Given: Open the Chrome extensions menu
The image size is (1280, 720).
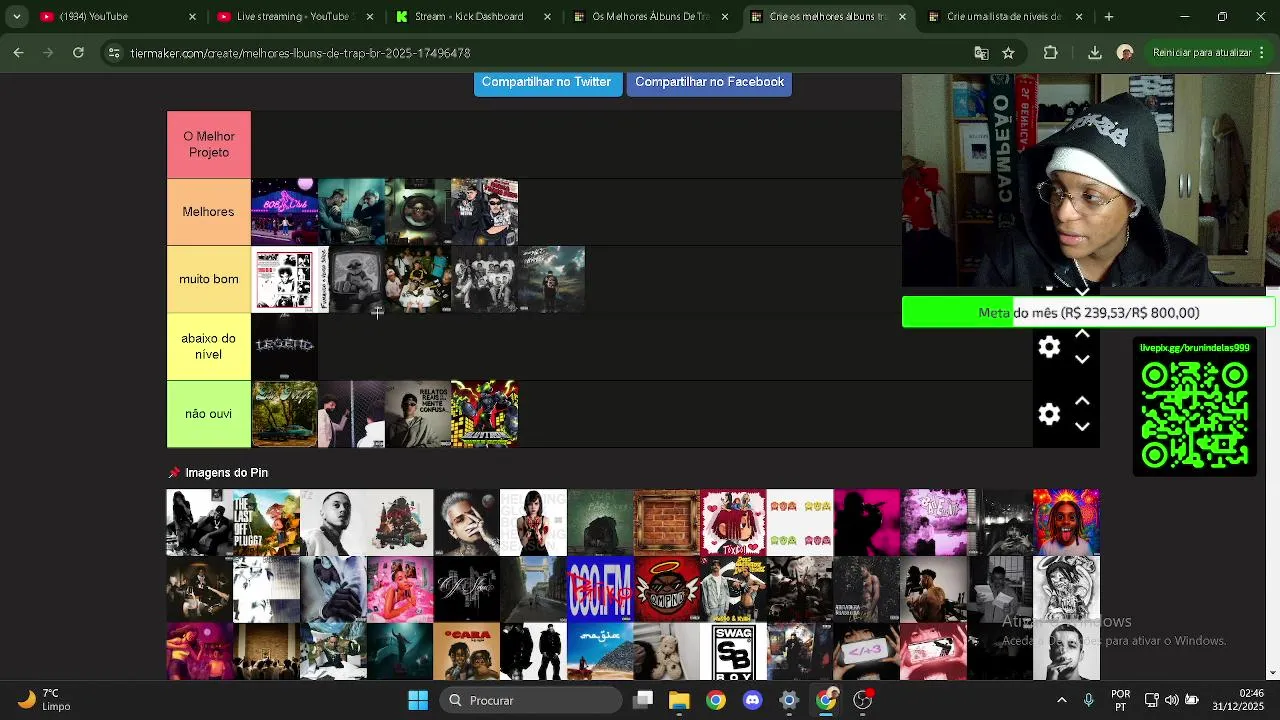Looking at the screenshot, I should click(1050, 53).
